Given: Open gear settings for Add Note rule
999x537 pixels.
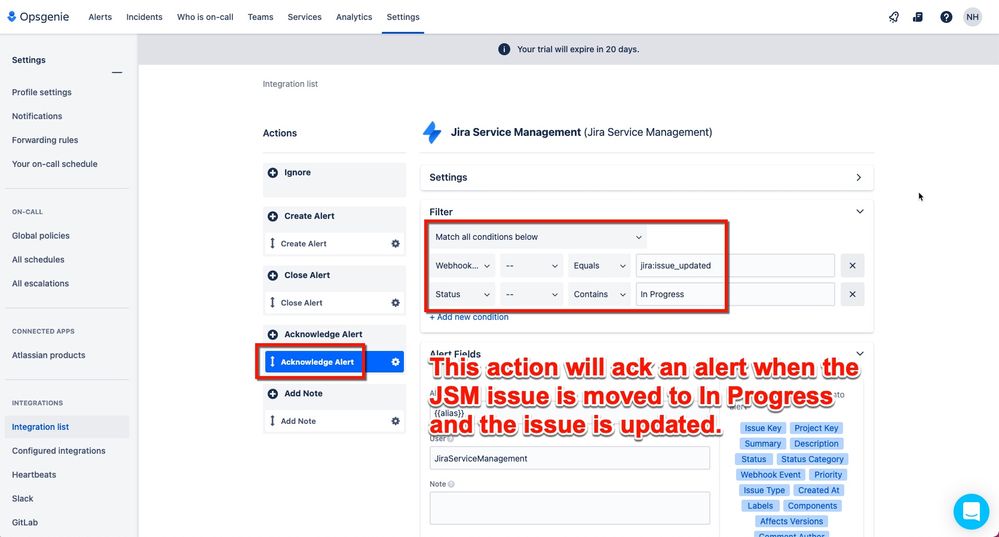Looking at the screenshot, I should (x=395, y=421).
